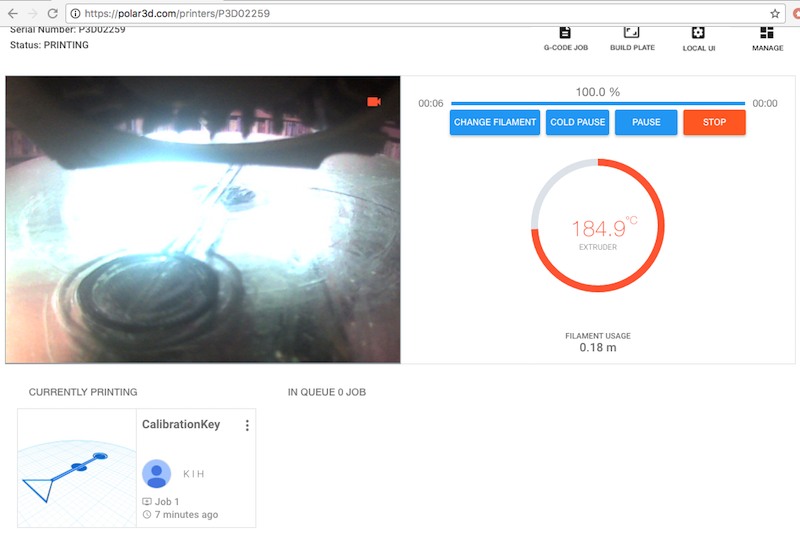800x540 pixels.
Task: Click the CHANGE FILAMENT button
Action: 495,122
